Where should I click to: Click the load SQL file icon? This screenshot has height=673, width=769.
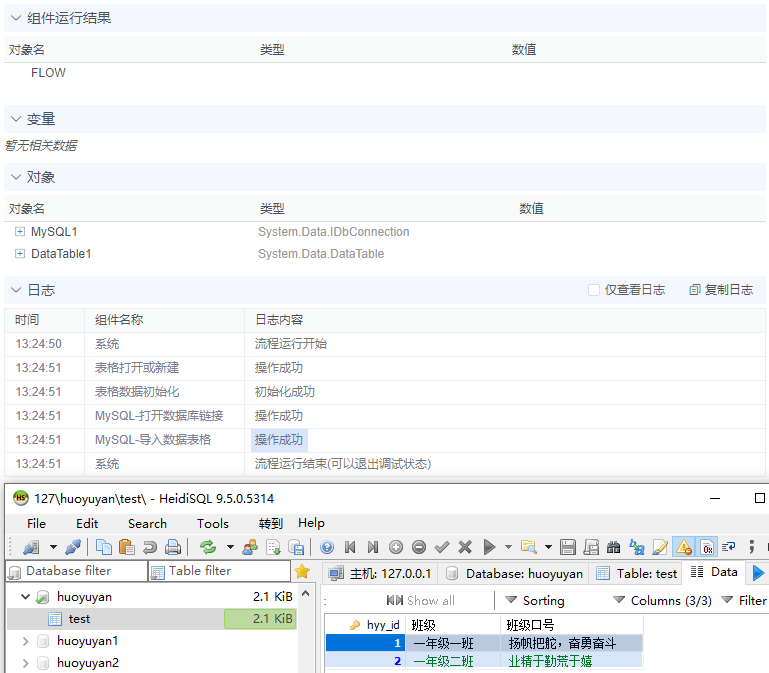pos(296,547)
